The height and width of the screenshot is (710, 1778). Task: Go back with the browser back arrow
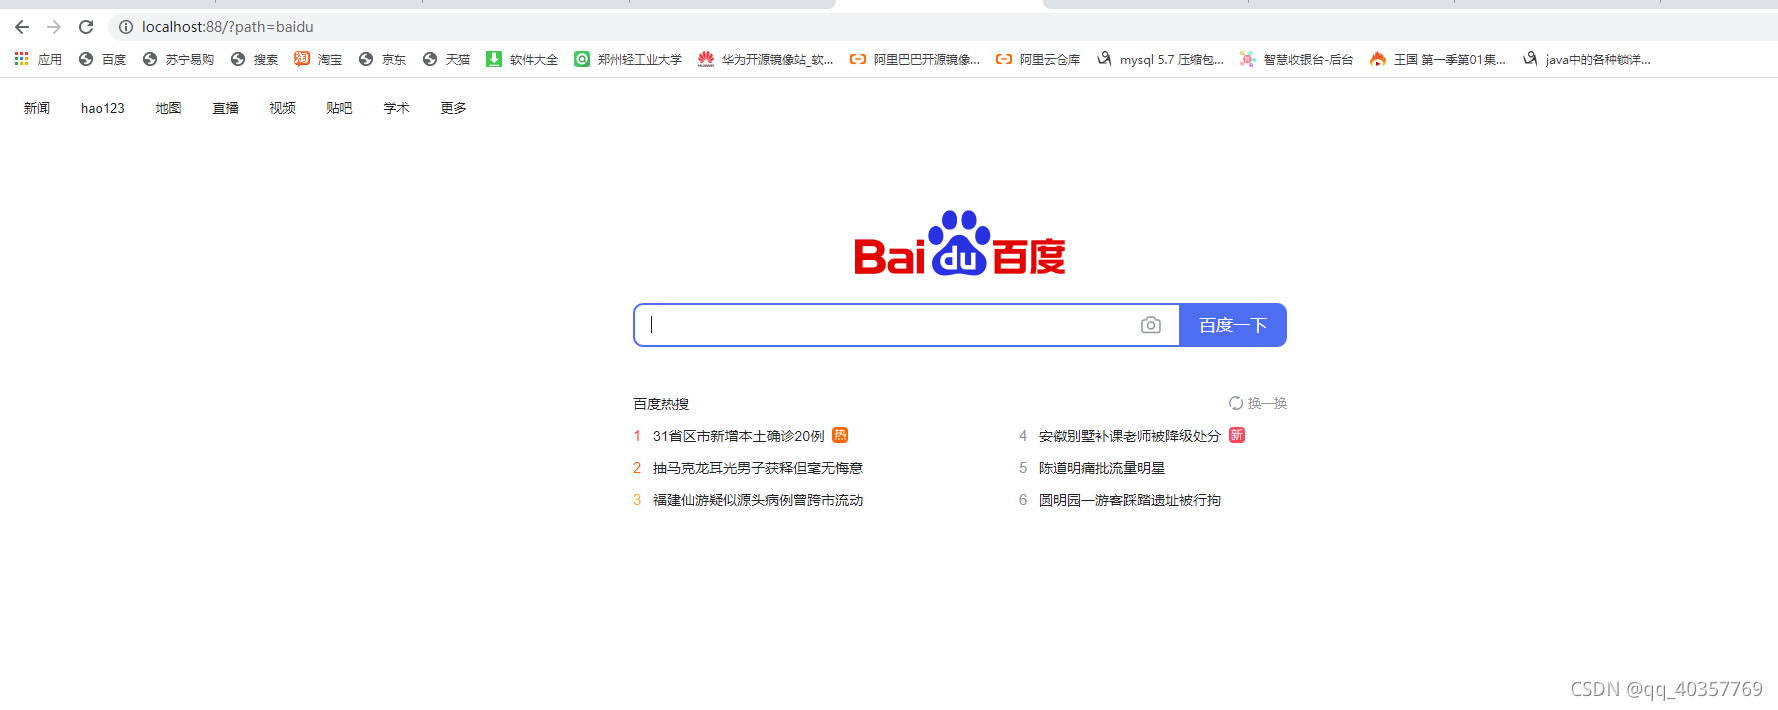(x=22, y=27)
